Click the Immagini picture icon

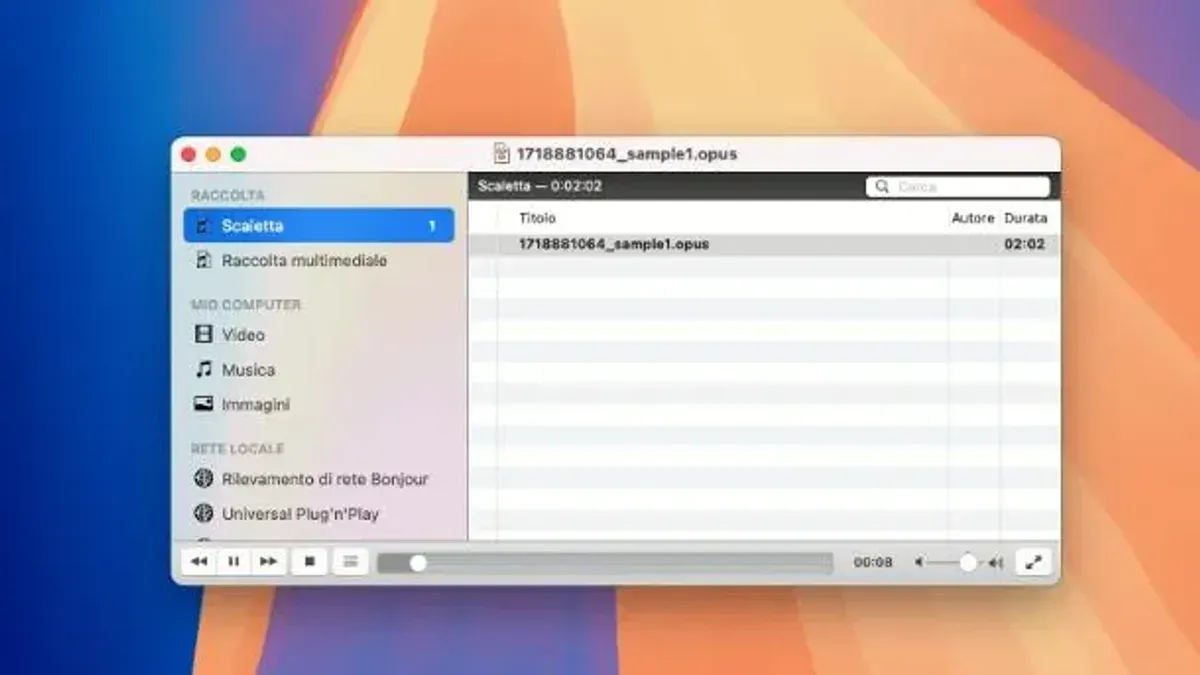(x=204, y=404)
